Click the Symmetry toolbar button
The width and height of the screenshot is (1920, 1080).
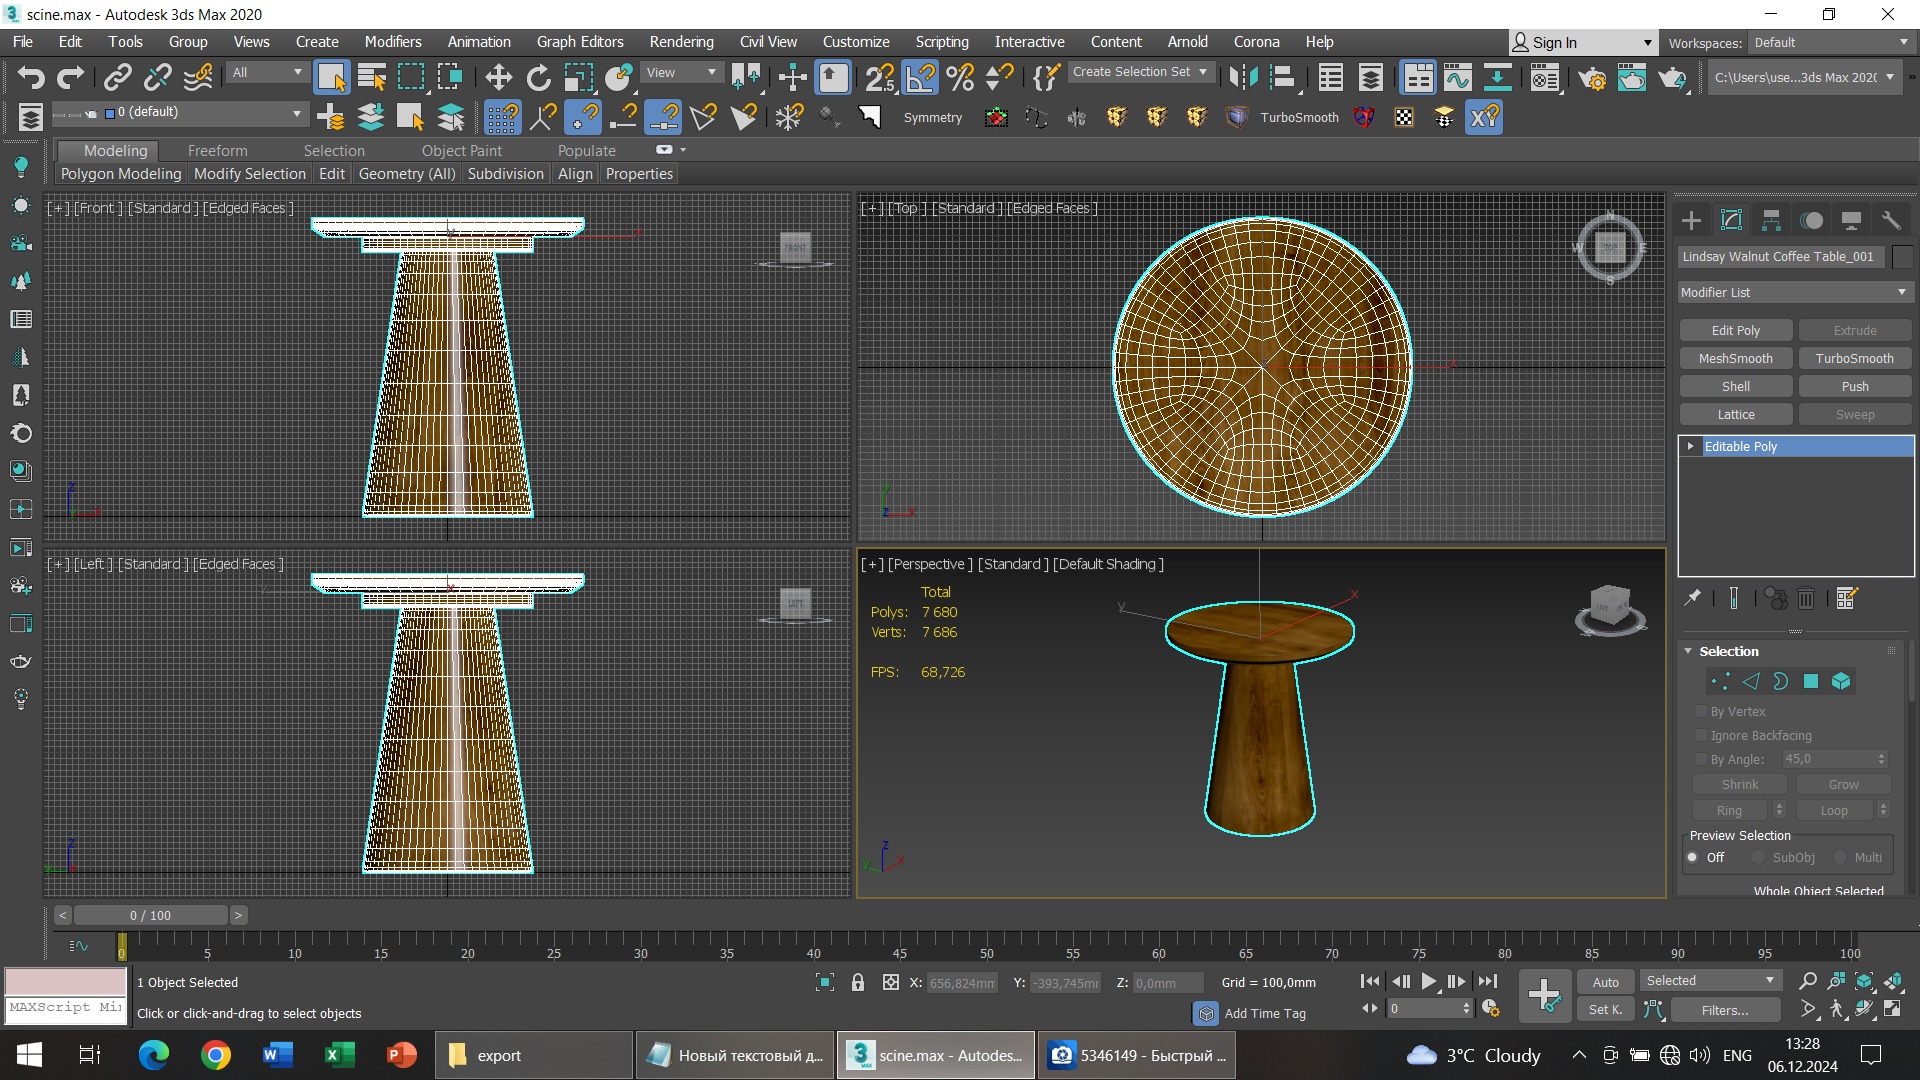point(932,117)
